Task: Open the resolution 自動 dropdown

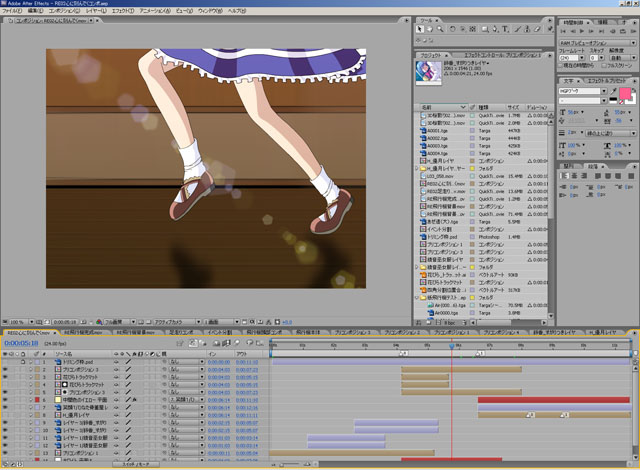Action: click(623, 58)
